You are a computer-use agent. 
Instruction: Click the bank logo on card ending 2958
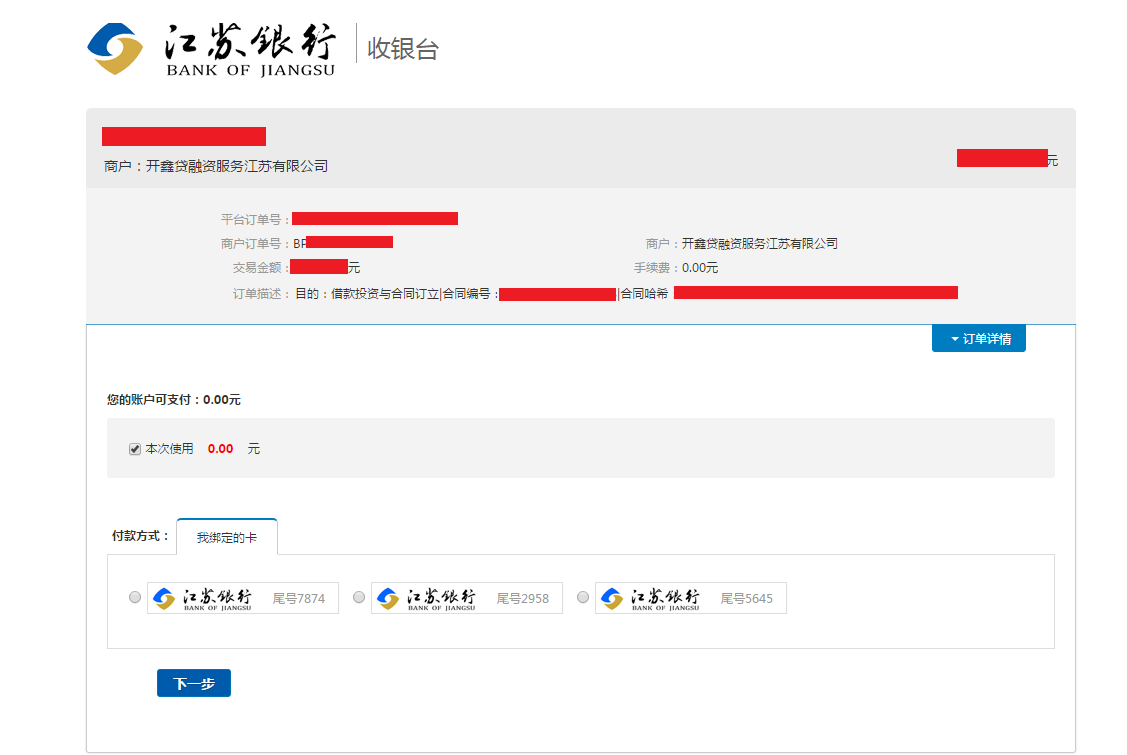(x=427, y=598)
